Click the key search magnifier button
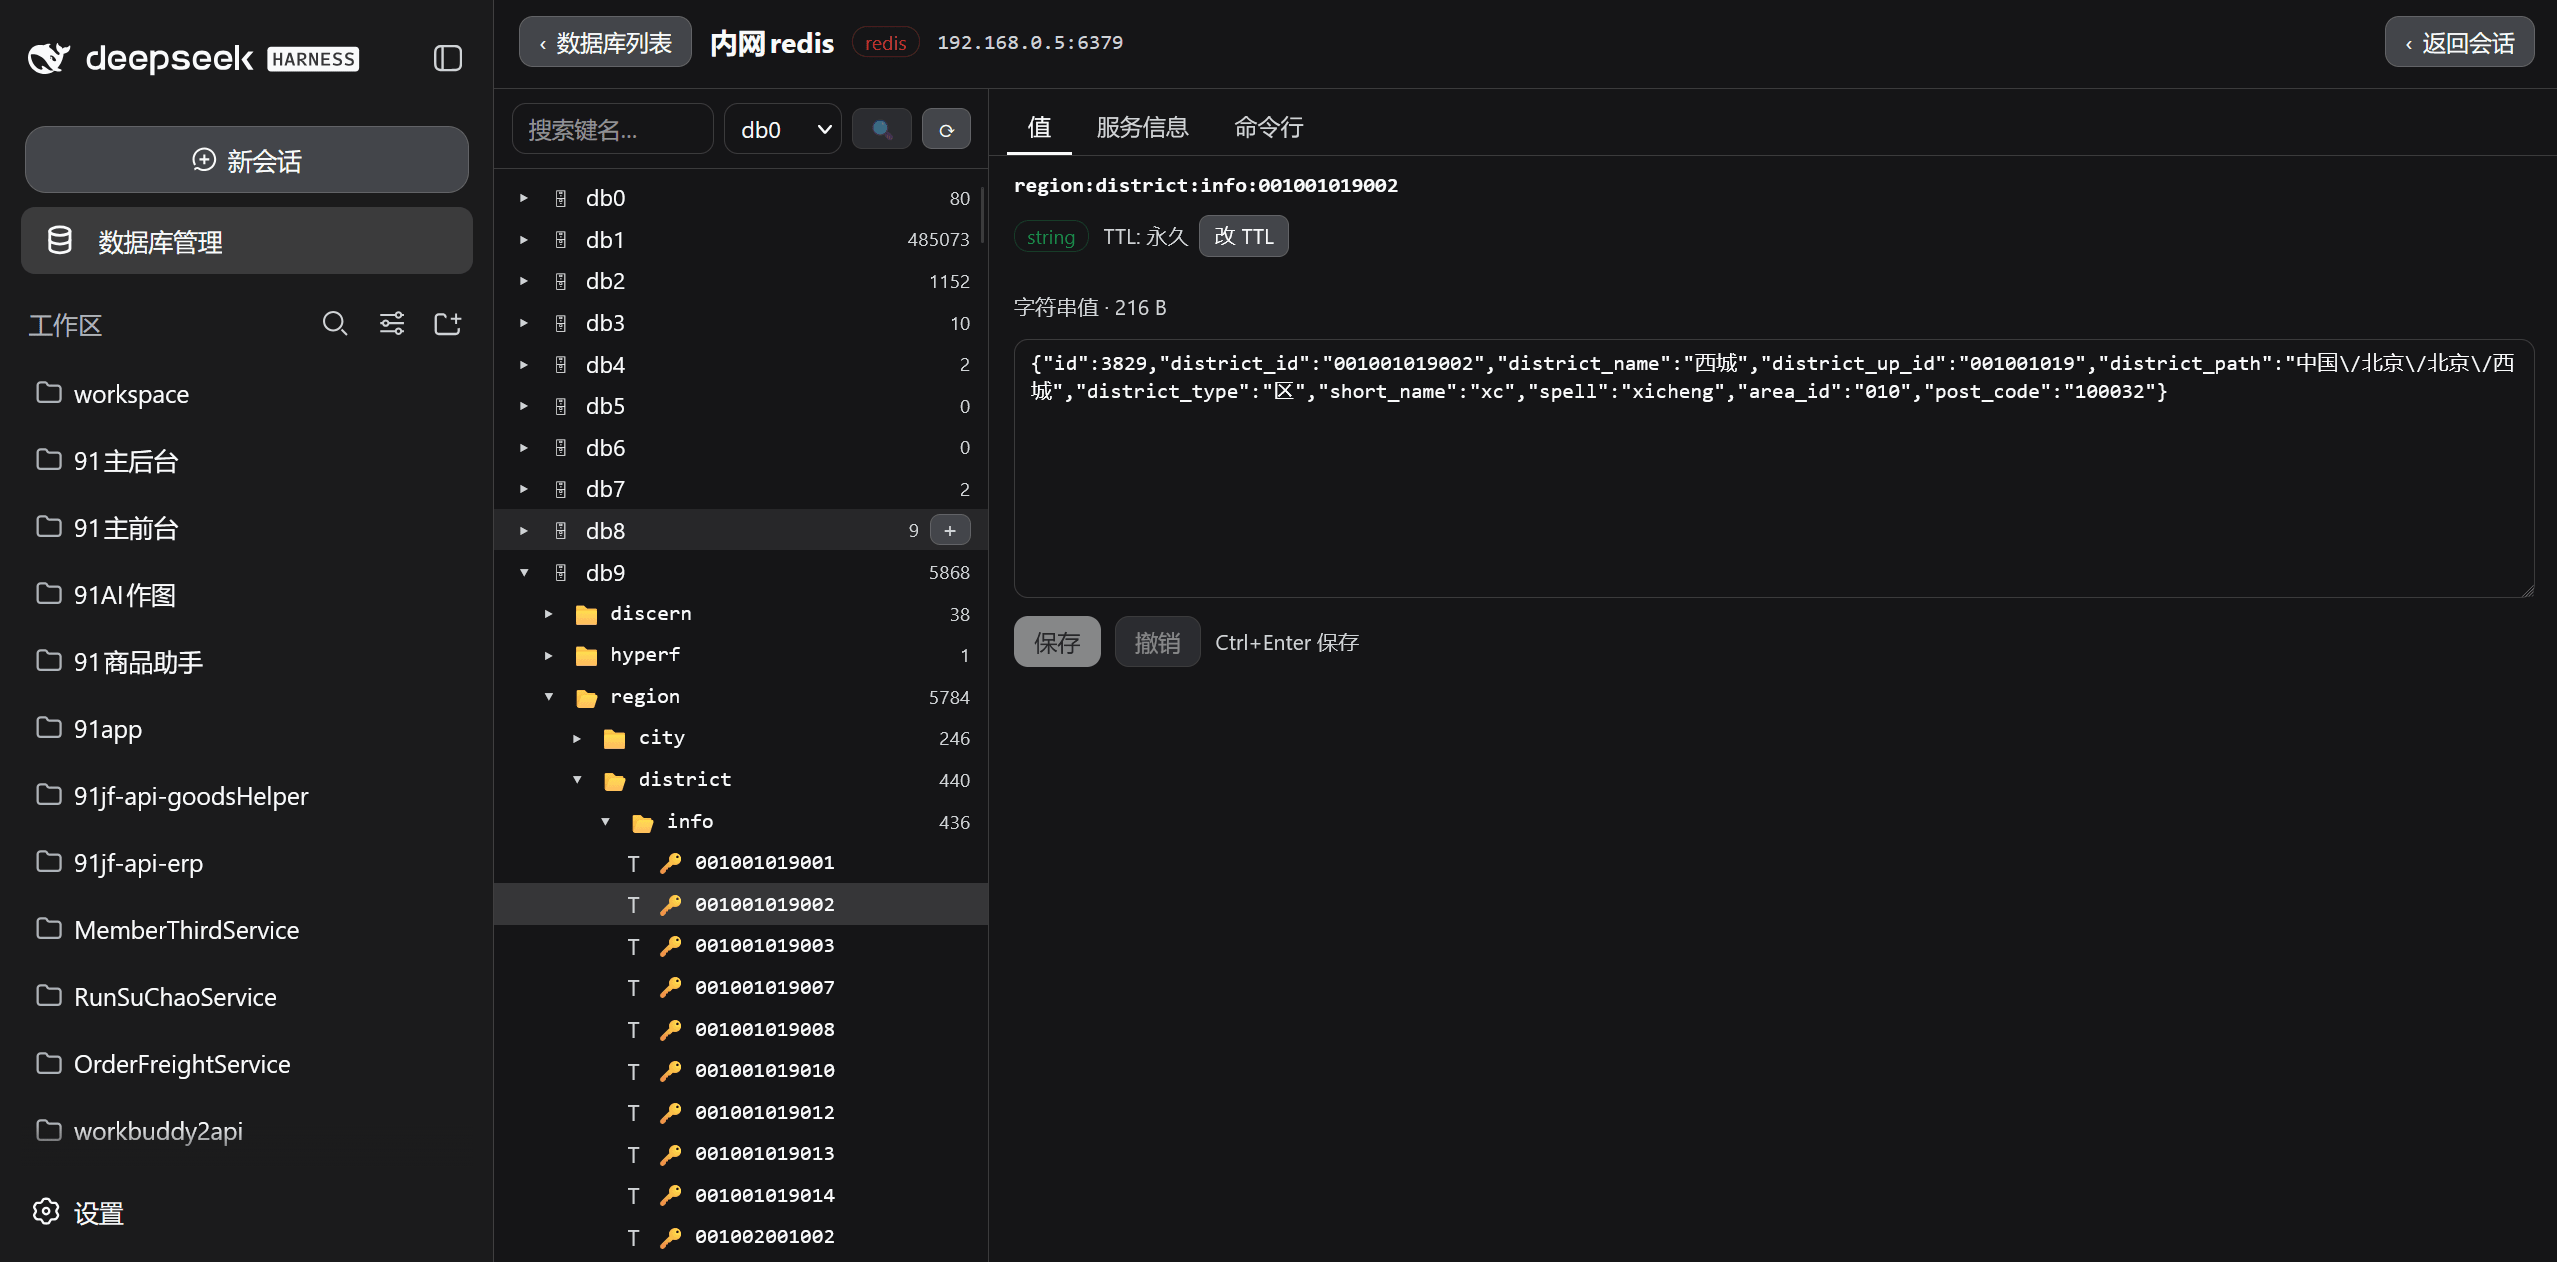This screenshot has height=1262, width=2557. pyautogui.click(x=881, y=129)
